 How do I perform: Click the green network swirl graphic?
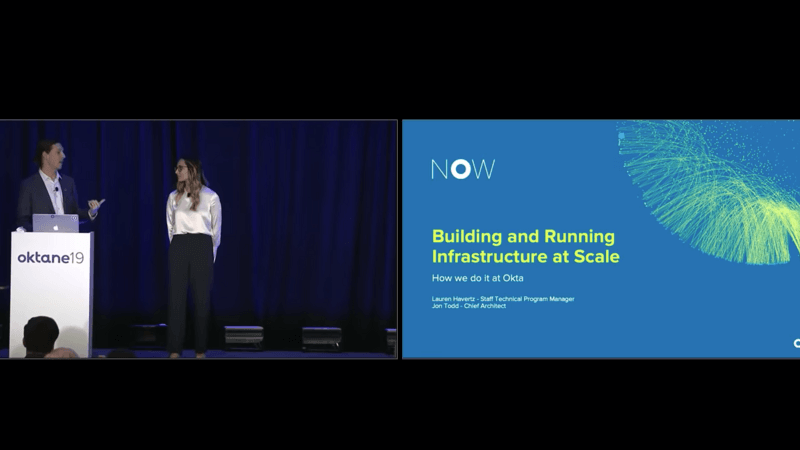click(715, 185)
